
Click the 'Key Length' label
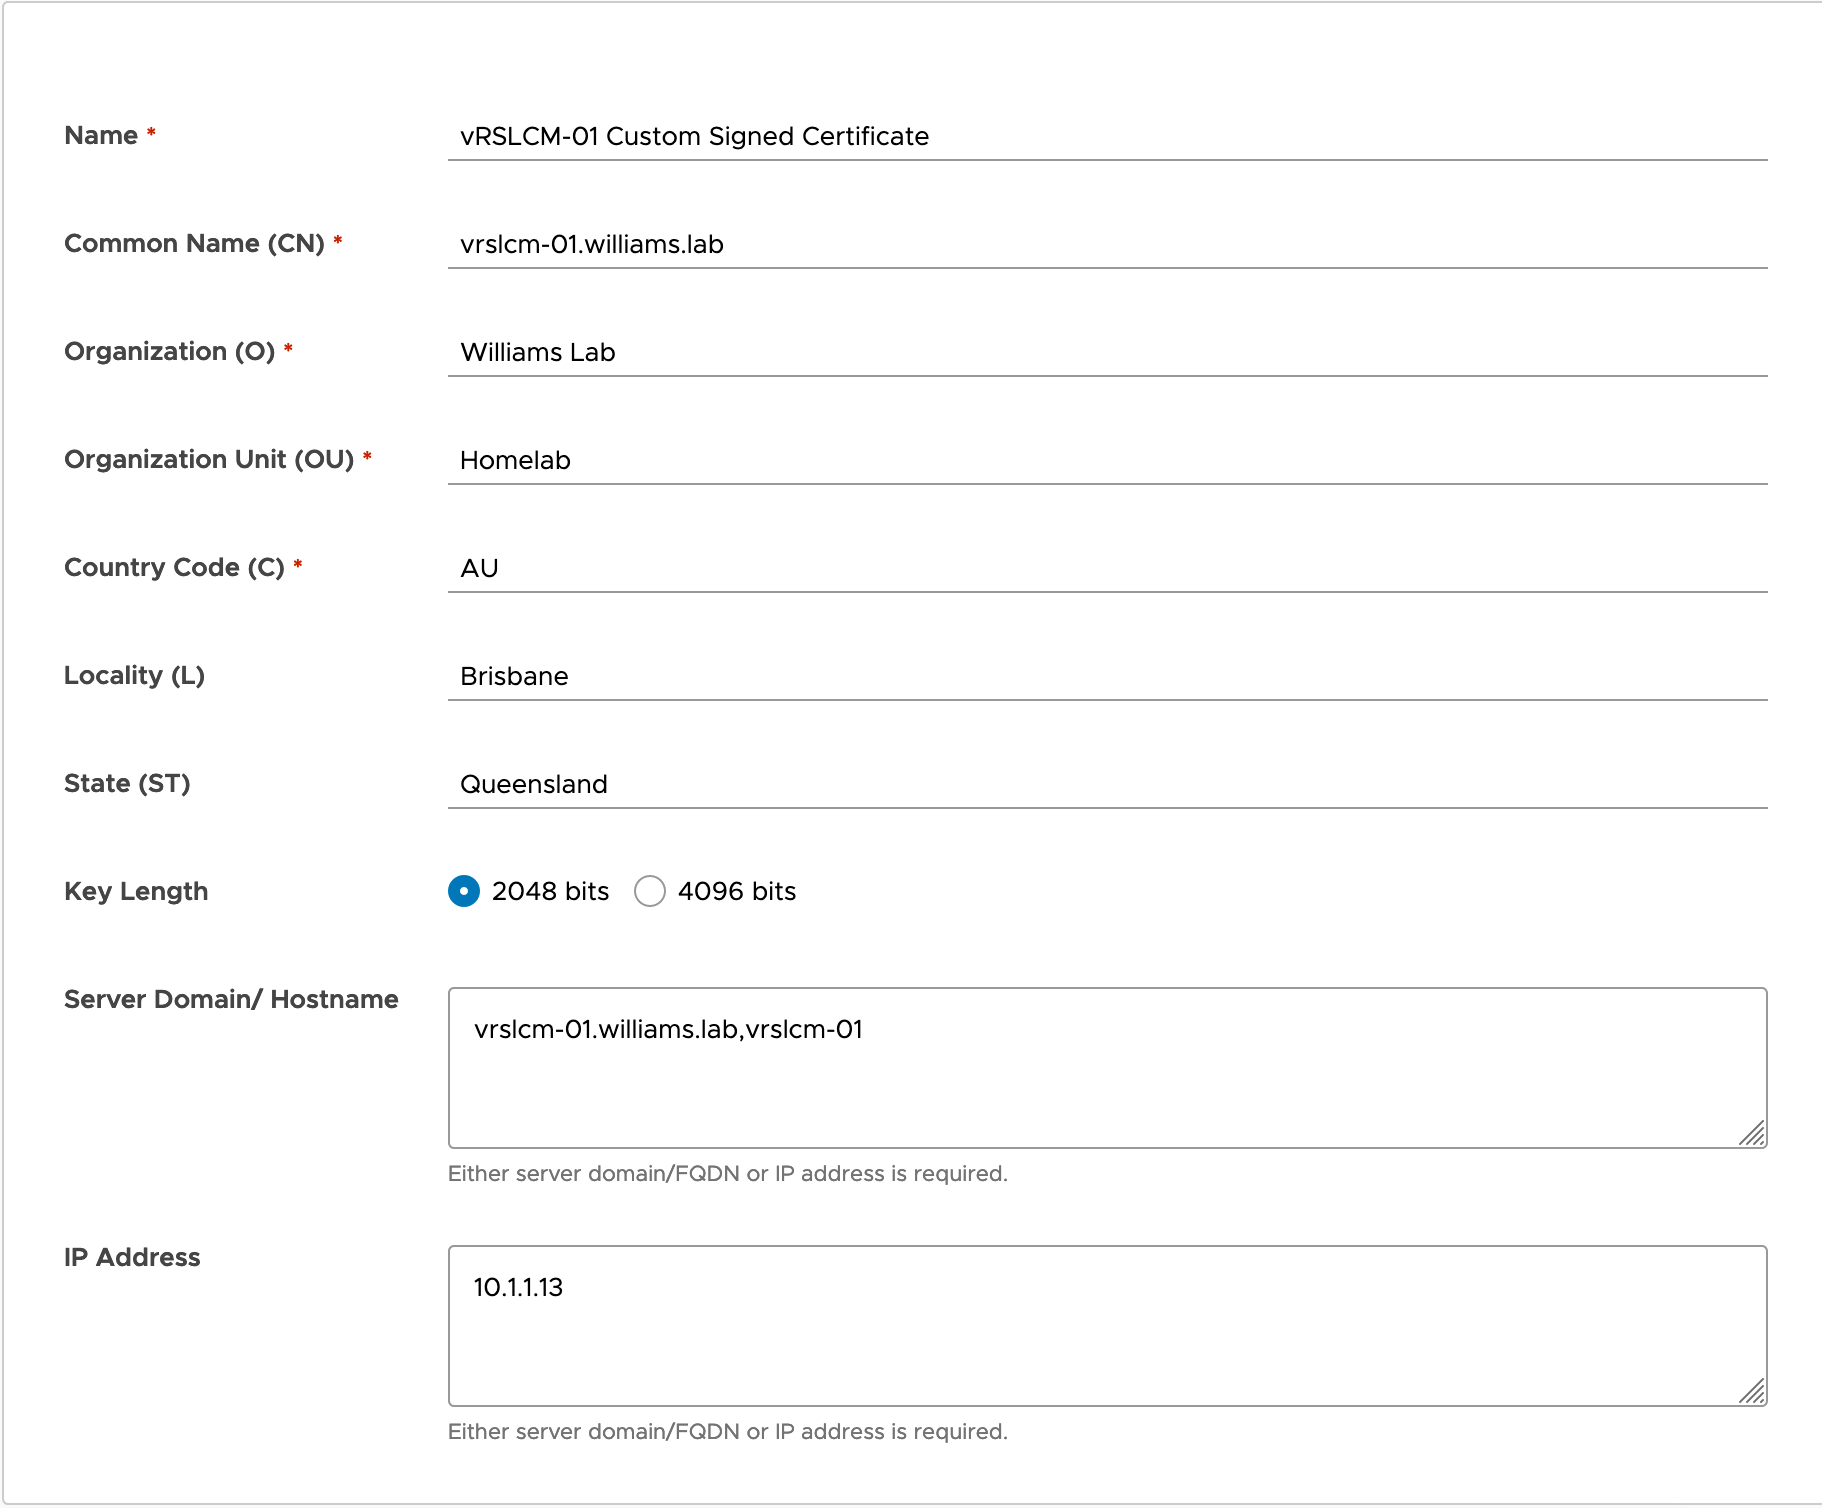coord(136,891)
